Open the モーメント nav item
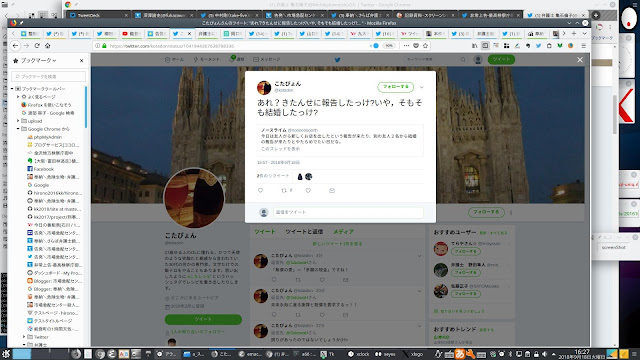 [206, 60]
